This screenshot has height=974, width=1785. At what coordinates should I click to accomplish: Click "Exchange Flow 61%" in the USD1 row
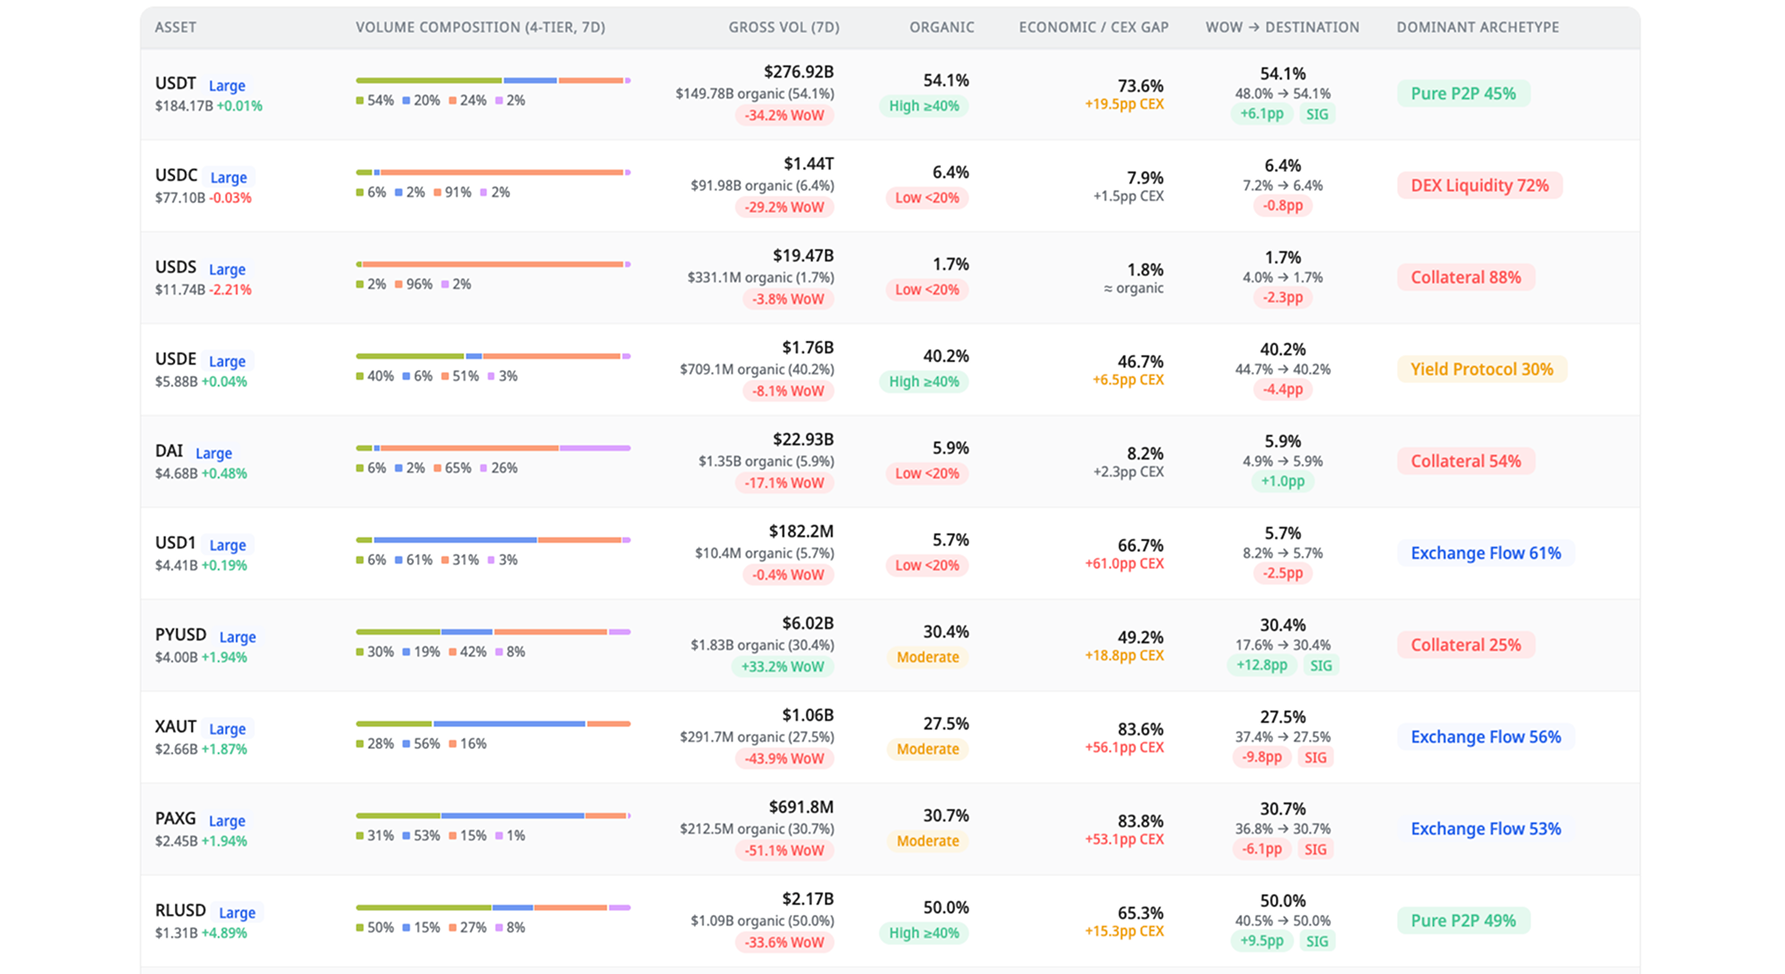click(1486, 553)
